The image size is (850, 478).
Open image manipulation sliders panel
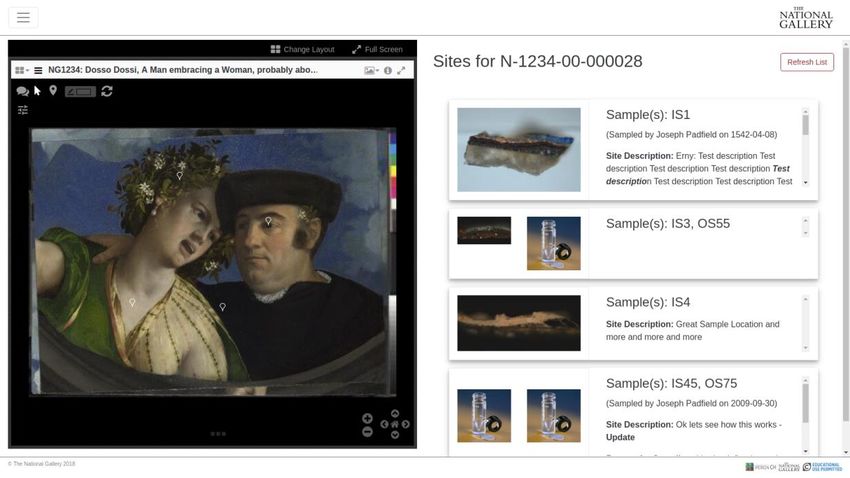click(23, 110)
